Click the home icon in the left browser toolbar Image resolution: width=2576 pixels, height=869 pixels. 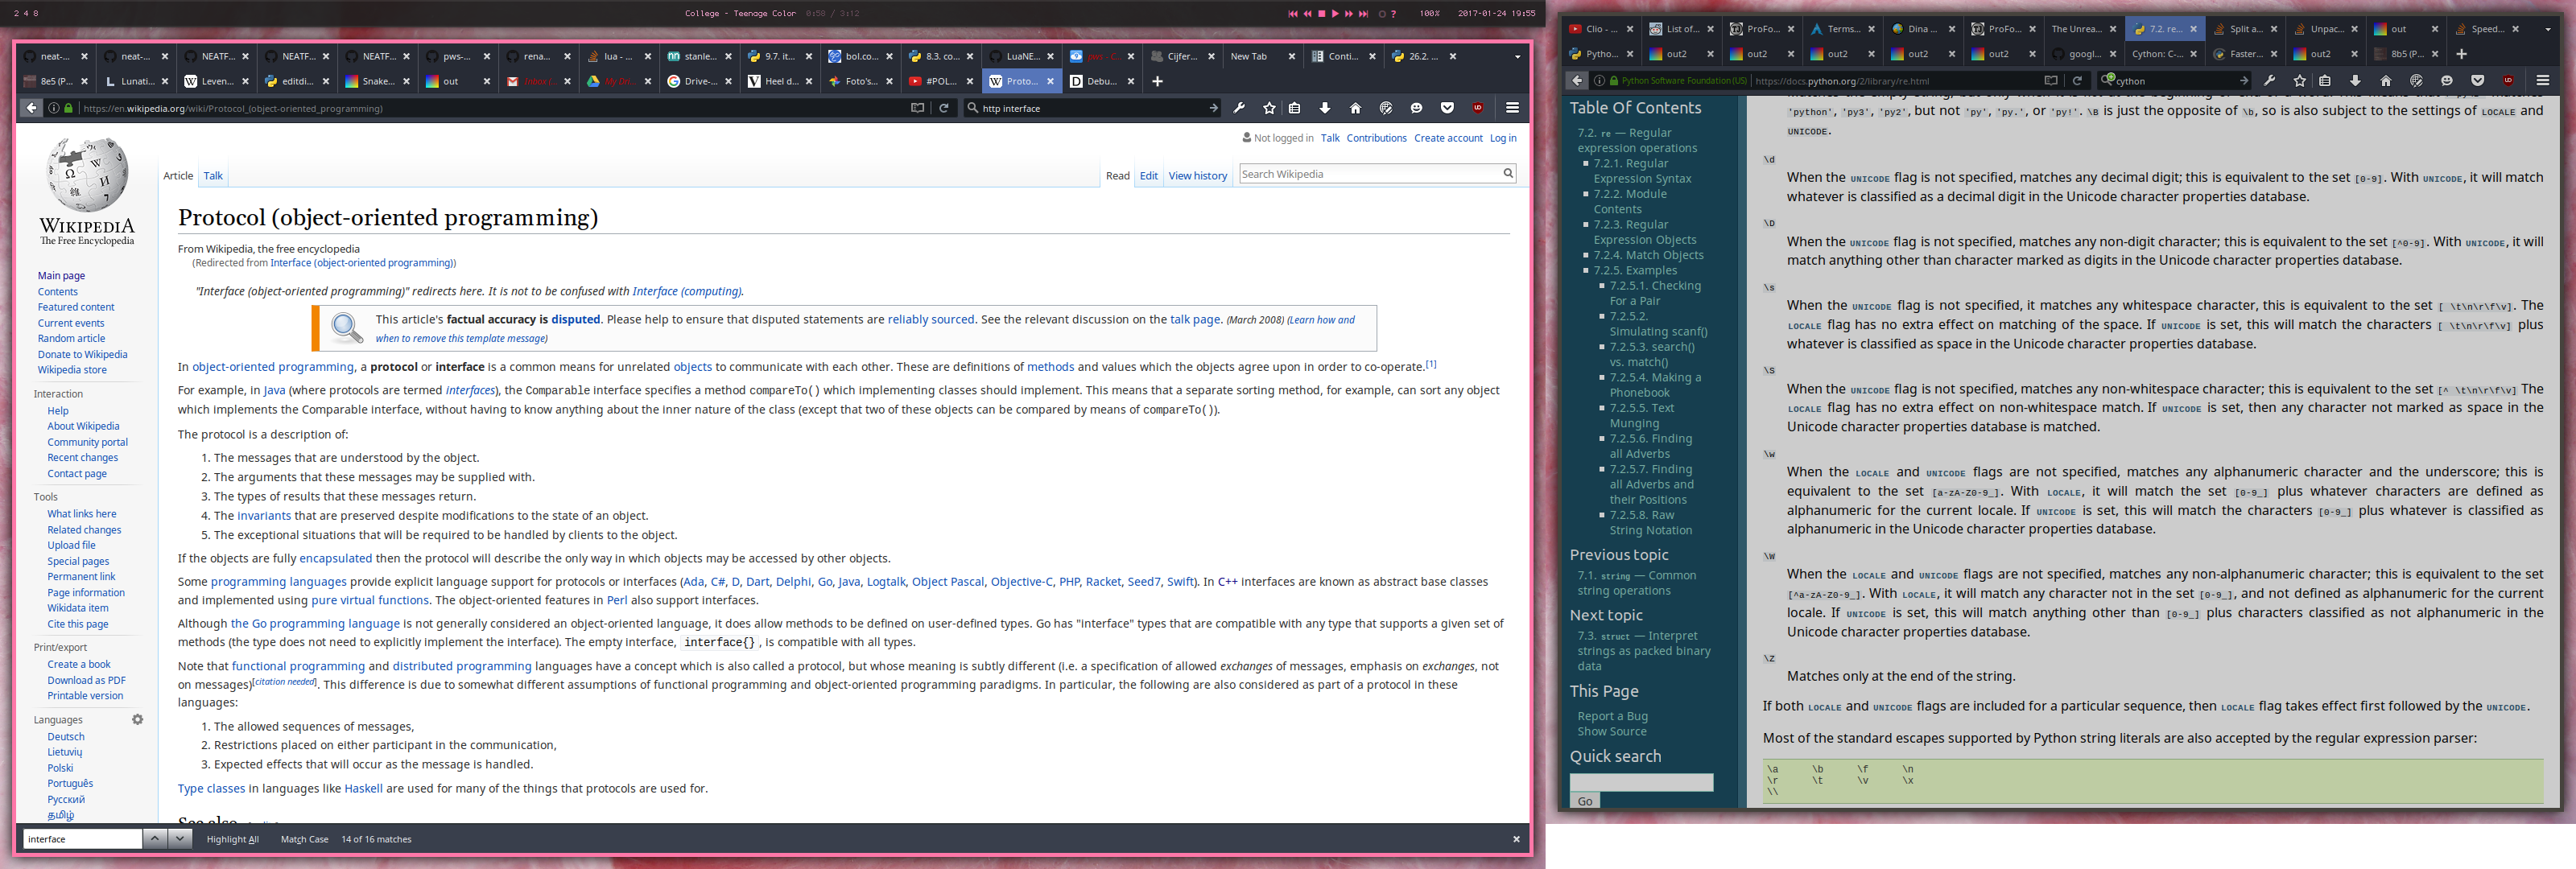coord(1355,108)
